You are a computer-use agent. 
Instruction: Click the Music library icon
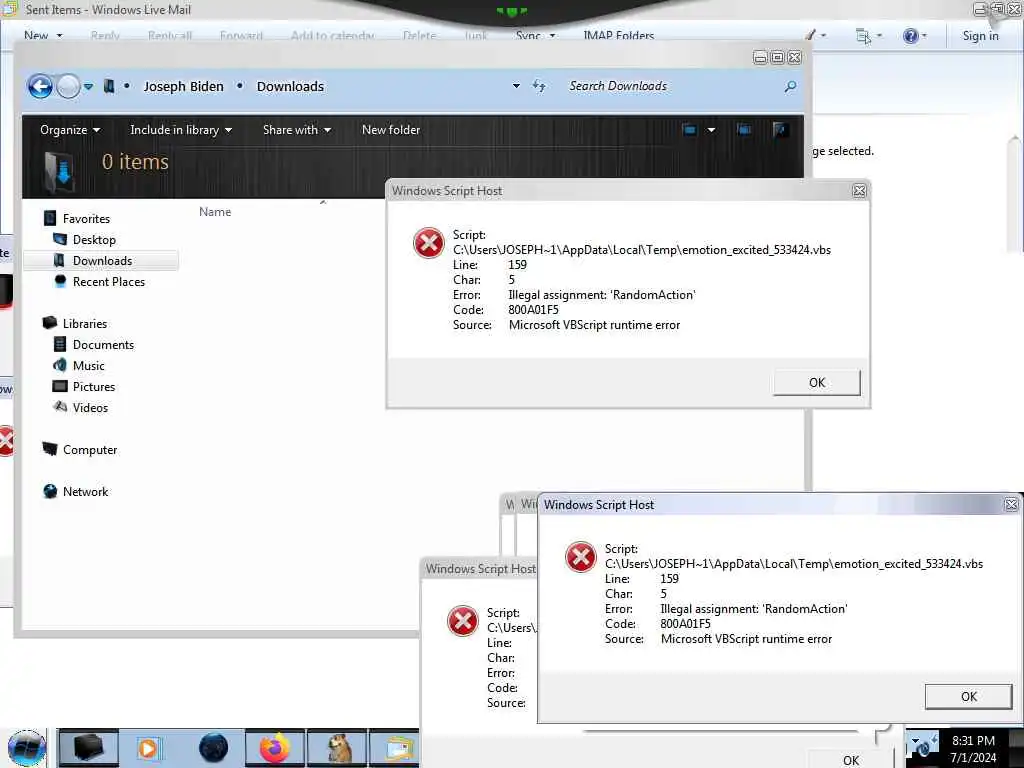click(x=60, y=365)
